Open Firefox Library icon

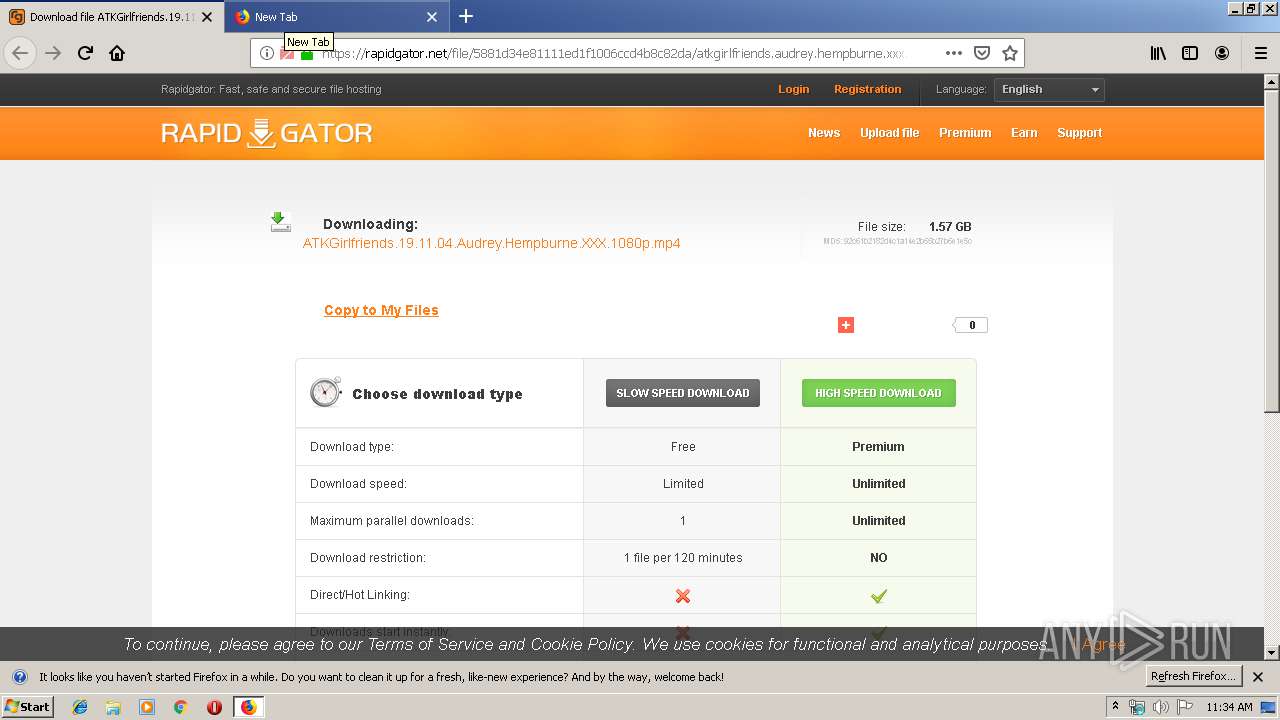[x=1158, y=53]
